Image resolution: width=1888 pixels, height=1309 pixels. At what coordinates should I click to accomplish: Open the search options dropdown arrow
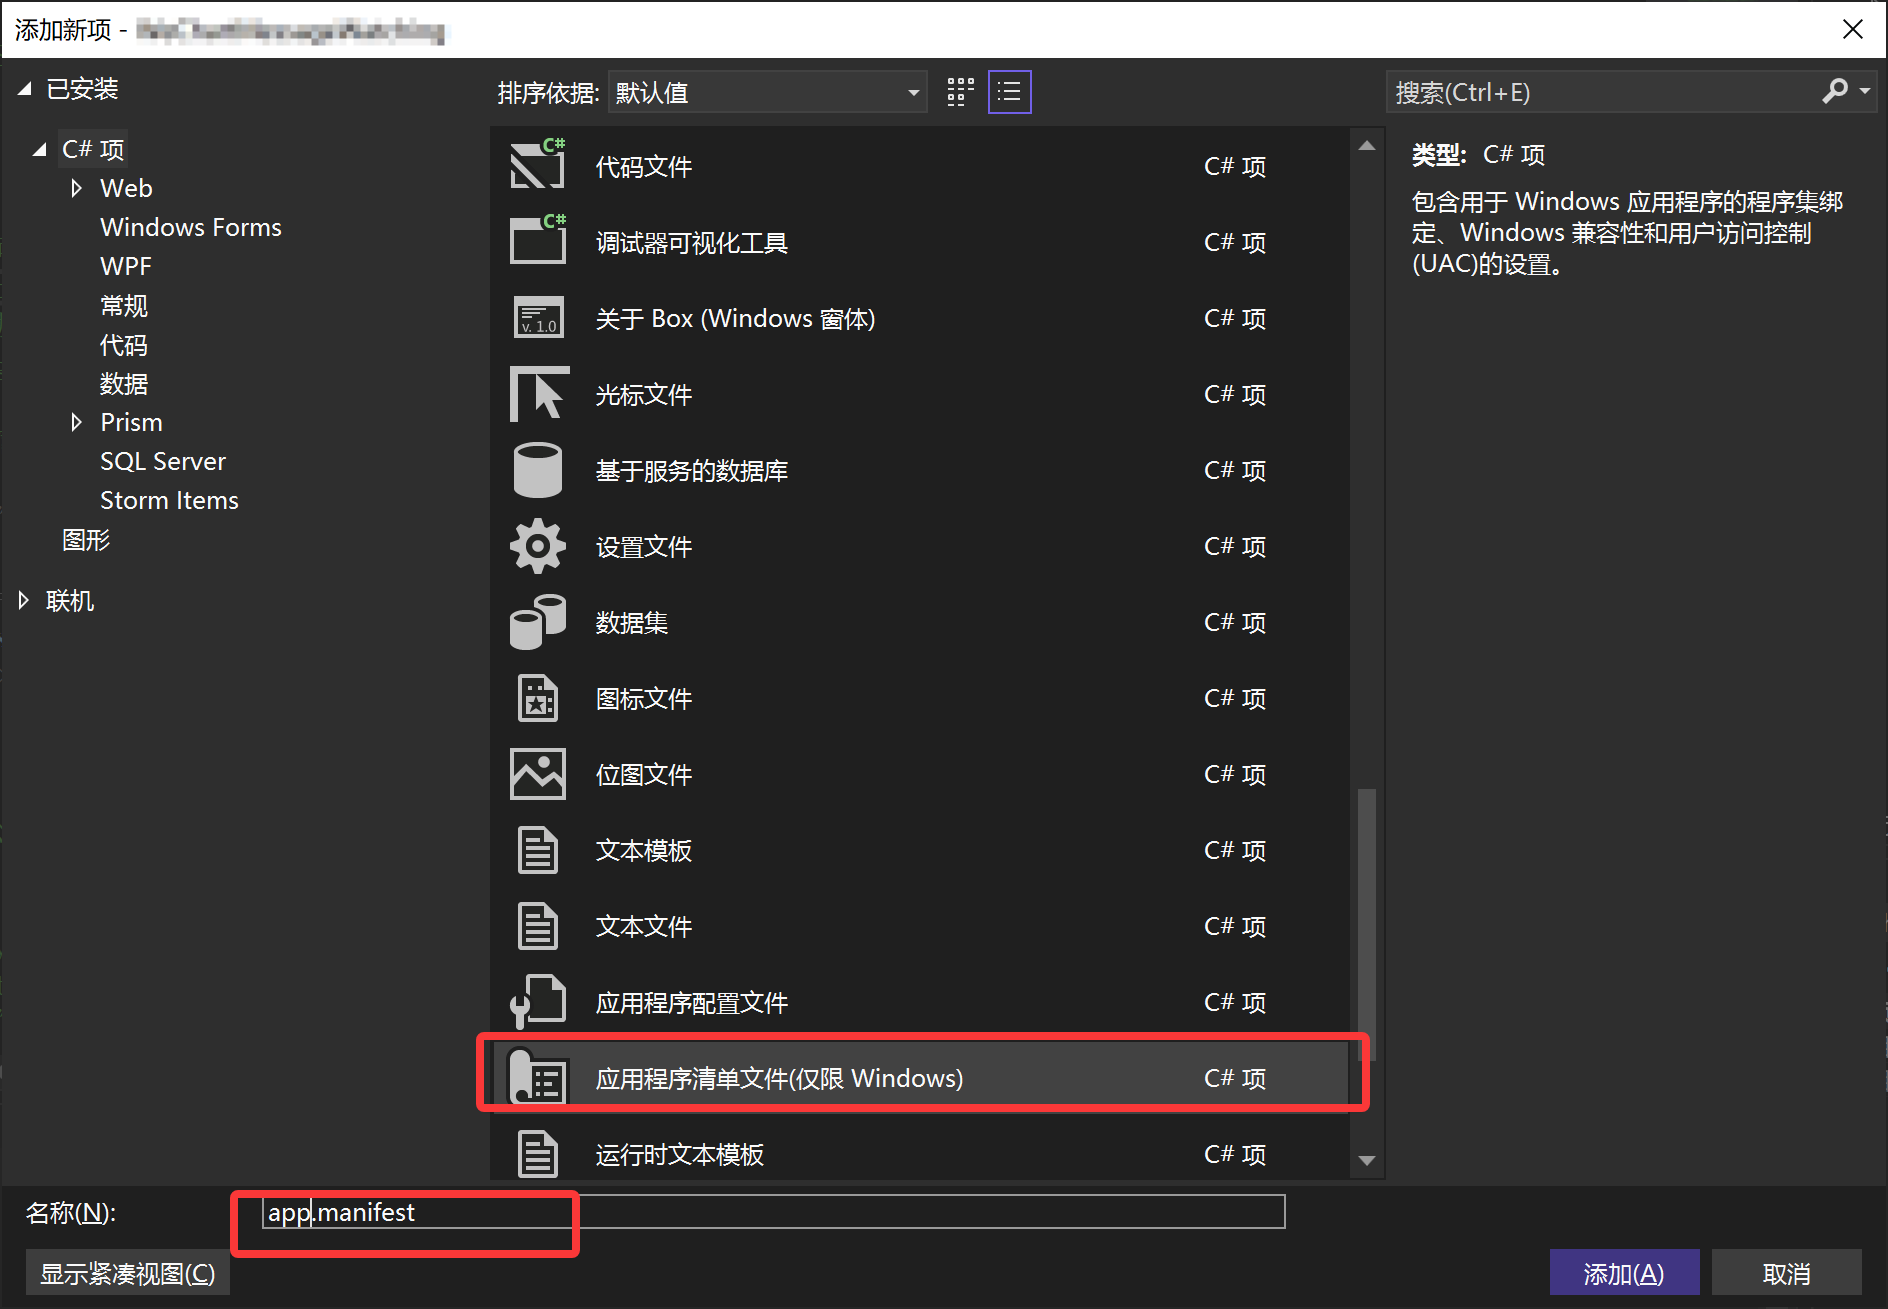(1865, 92)
